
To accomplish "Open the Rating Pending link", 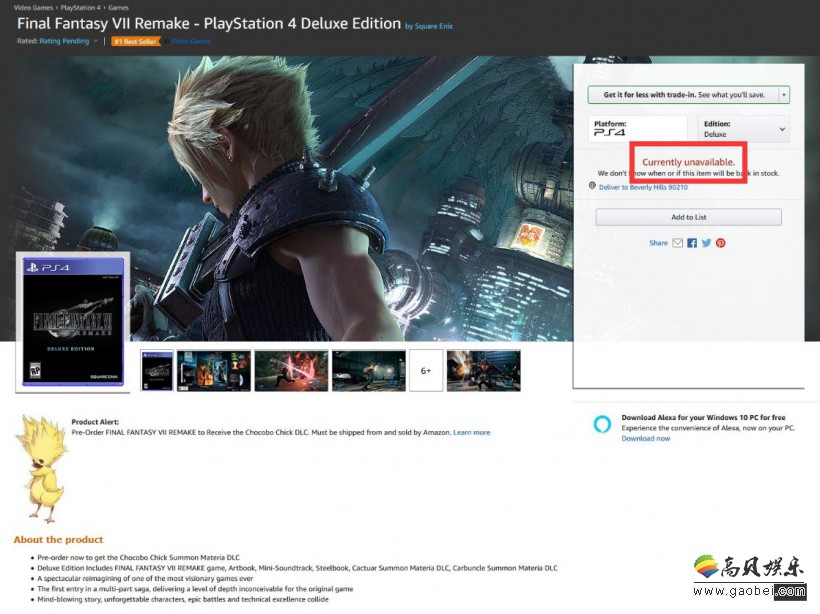I will [x=64, y=41].
